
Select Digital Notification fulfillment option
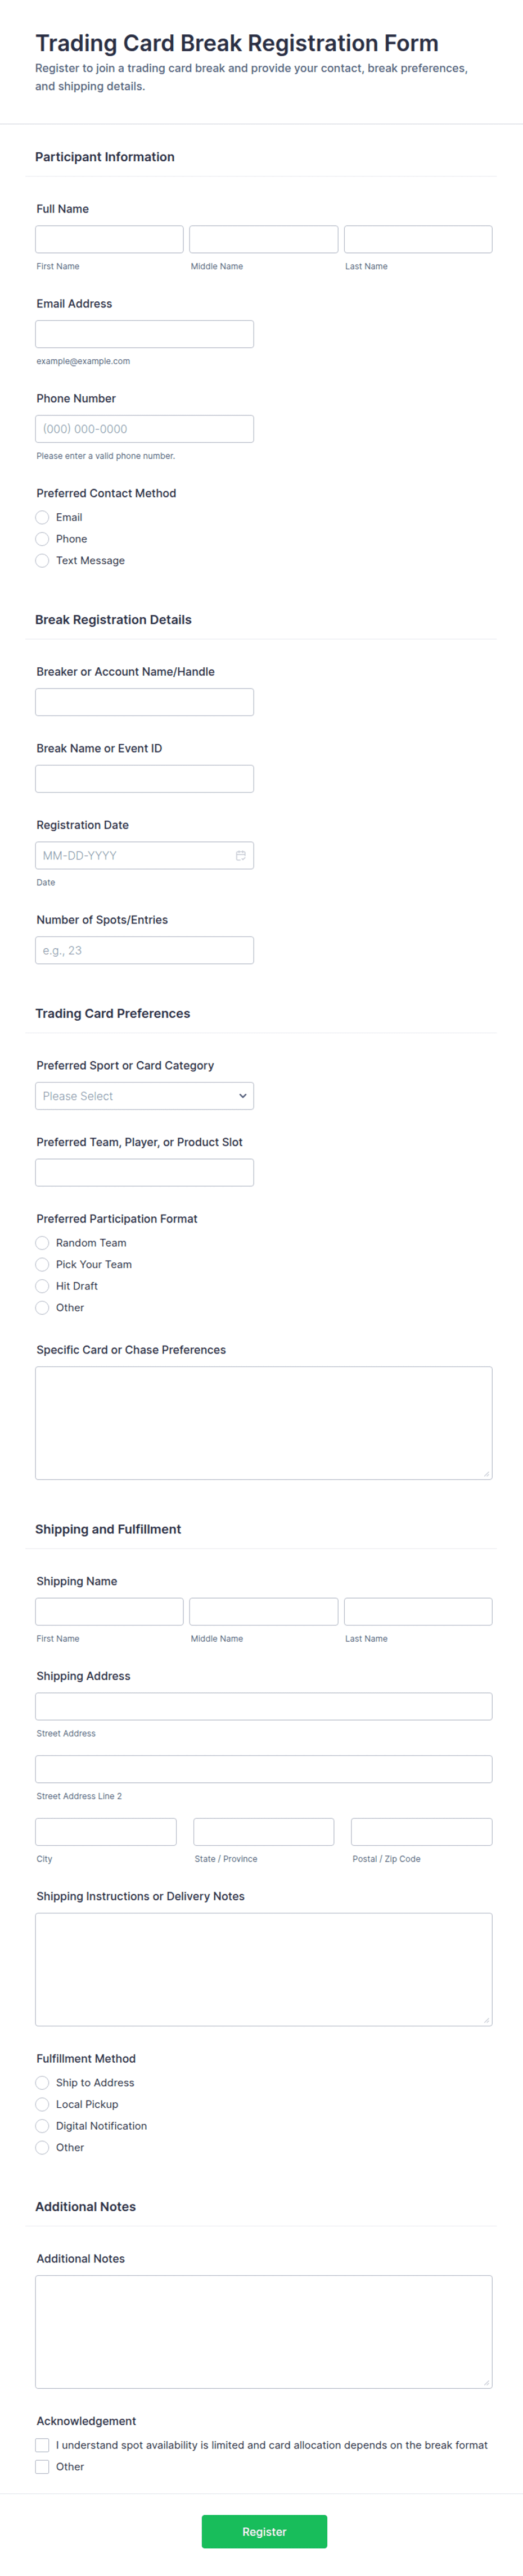[x=42, y=2126]
